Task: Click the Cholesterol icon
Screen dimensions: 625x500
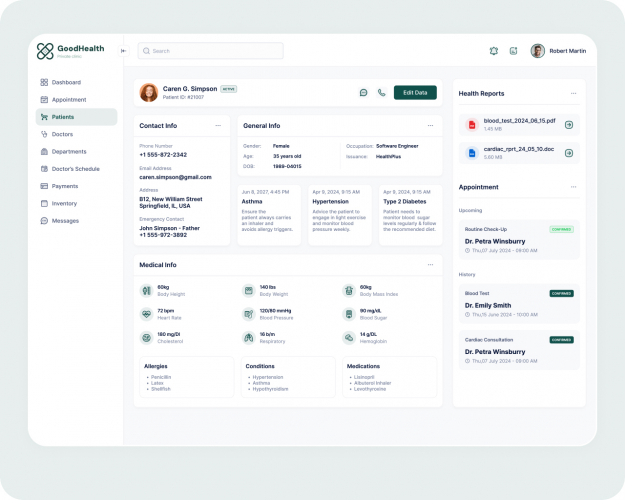Action: [147, 338]
